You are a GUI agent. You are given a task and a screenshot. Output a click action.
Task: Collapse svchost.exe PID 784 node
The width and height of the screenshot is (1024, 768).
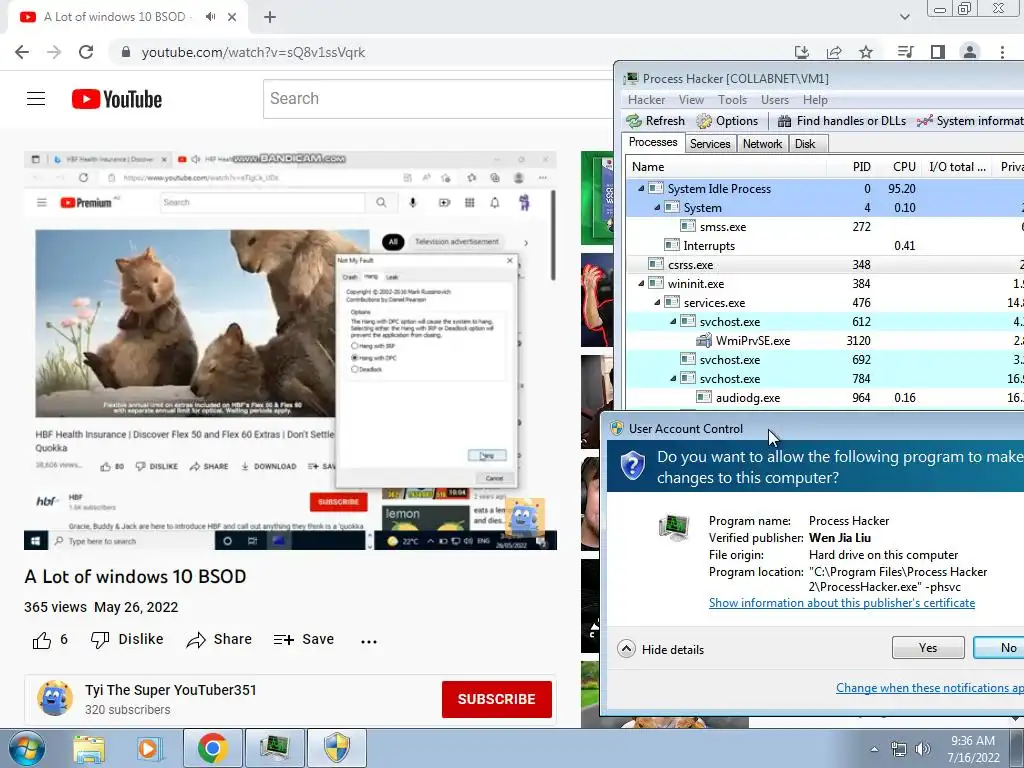[673, 379]
